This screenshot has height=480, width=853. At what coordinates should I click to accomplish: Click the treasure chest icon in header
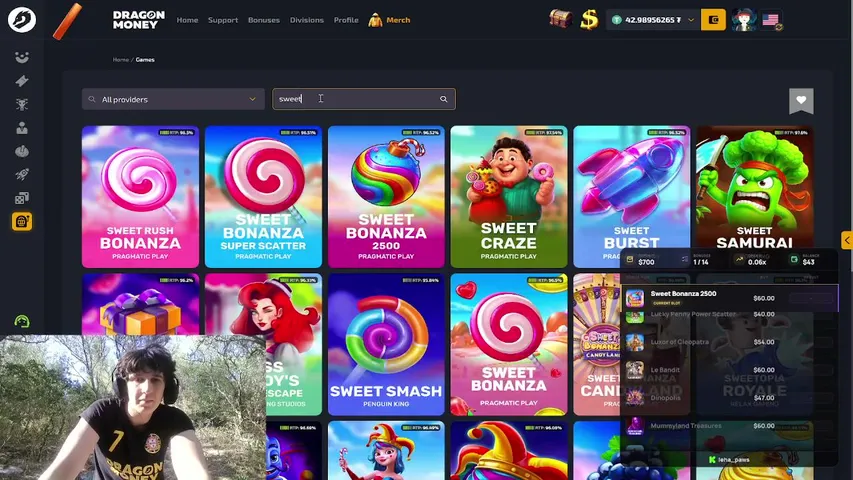[560, 19]
